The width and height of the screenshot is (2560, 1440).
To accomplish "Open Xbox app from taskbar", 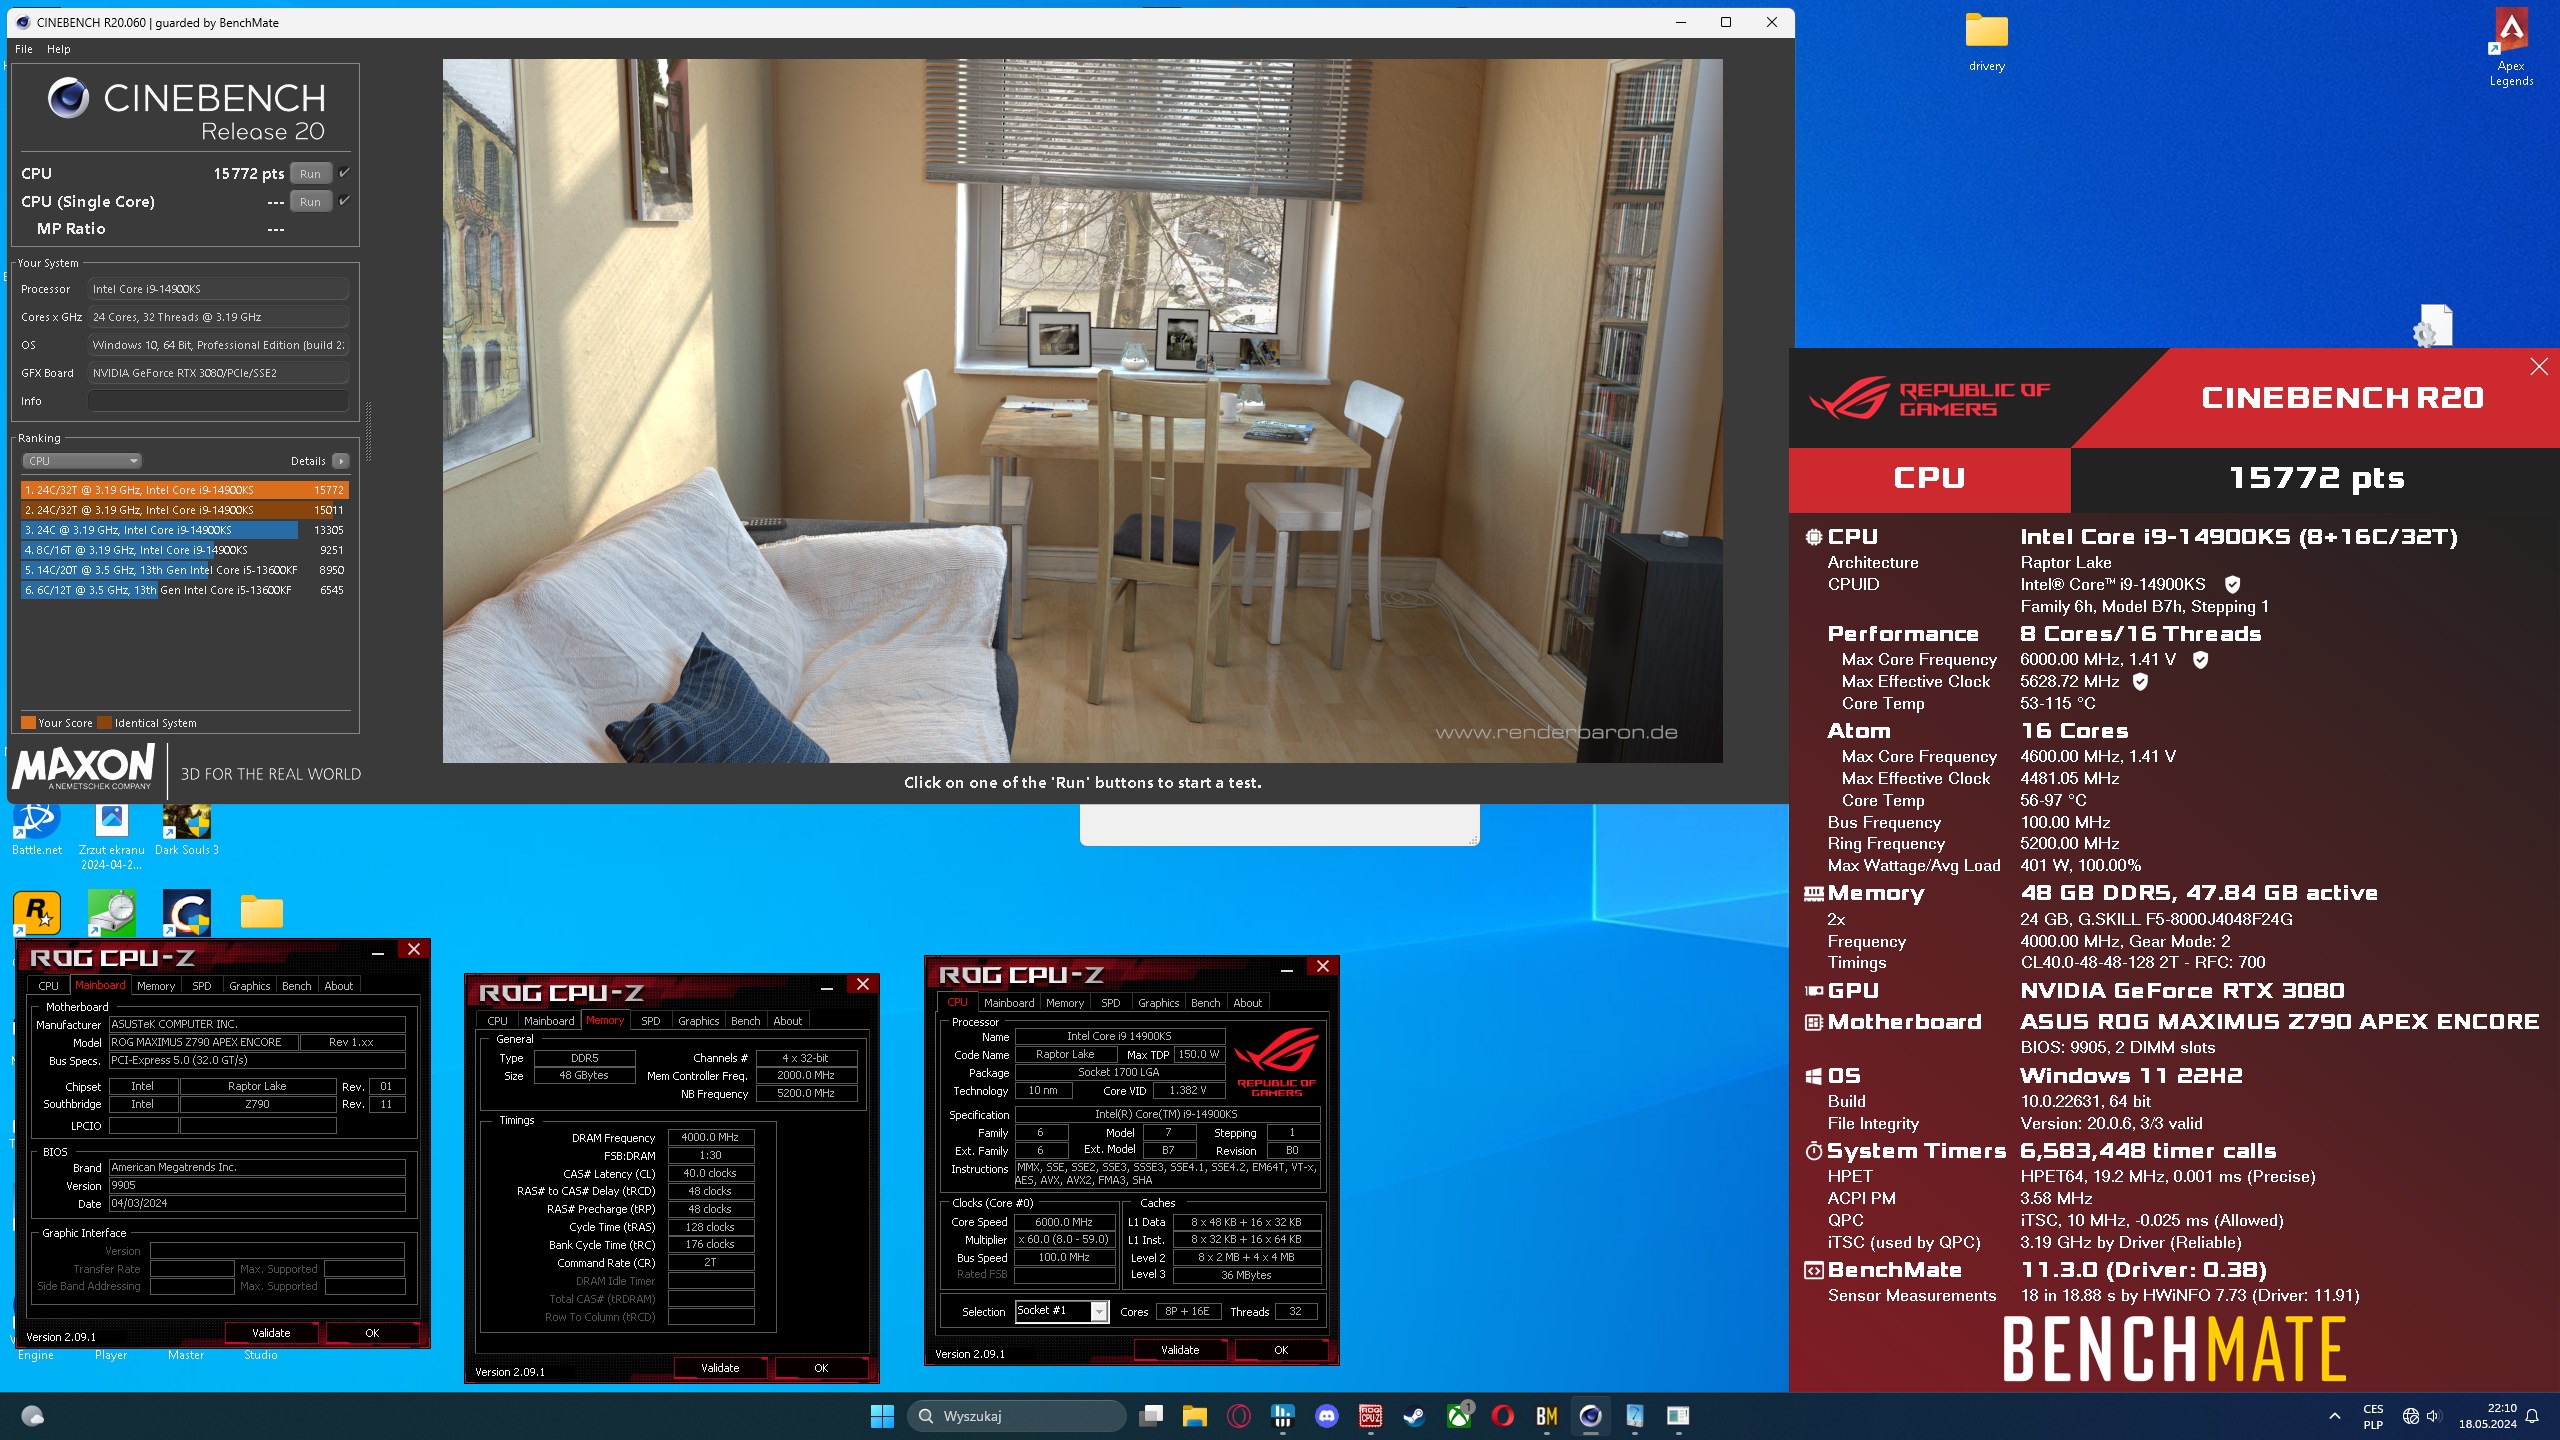I will 1458,1416.
